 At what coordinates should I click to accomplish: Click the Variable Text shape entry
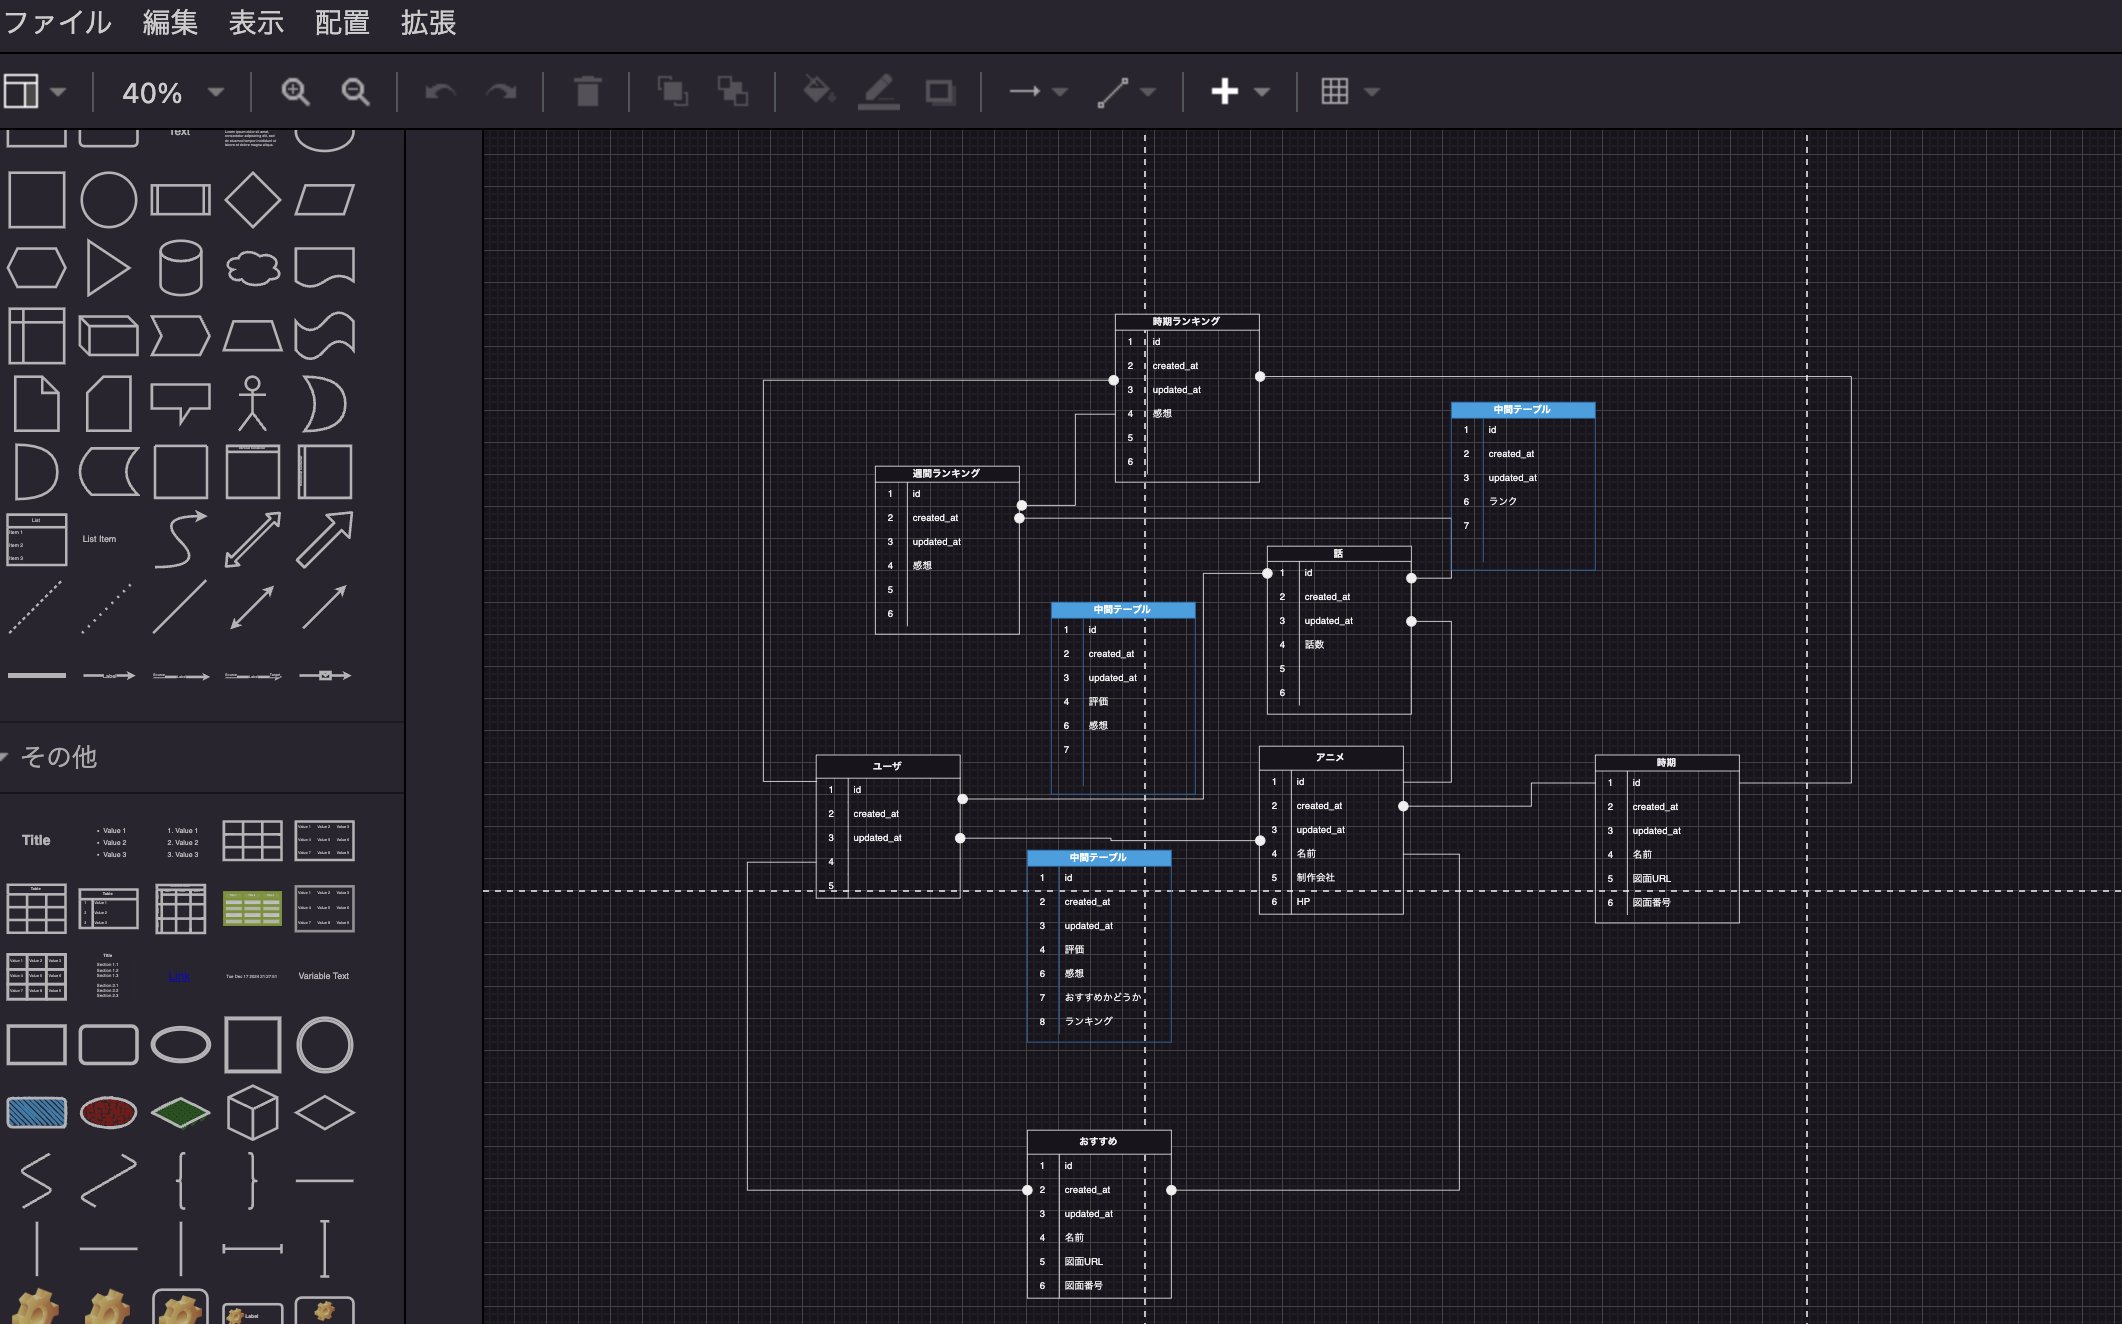tap(324, 976)
